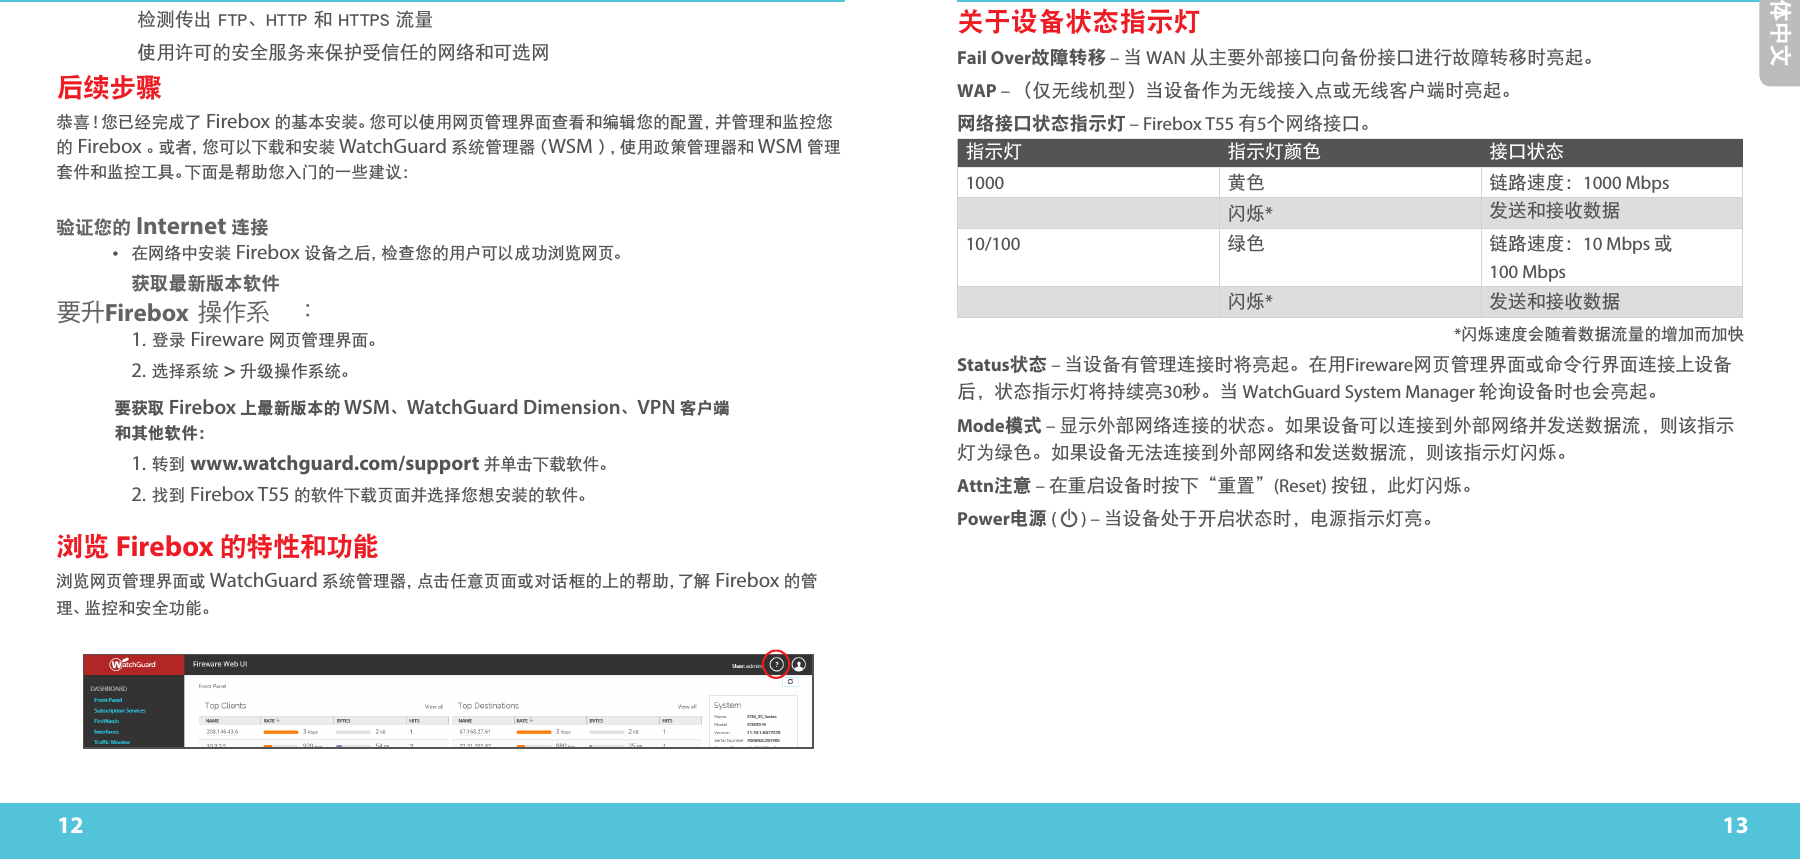Click the Fail Over故障转移 label
This screenshot has width=1800, height=859.
tap(1031, 58)
